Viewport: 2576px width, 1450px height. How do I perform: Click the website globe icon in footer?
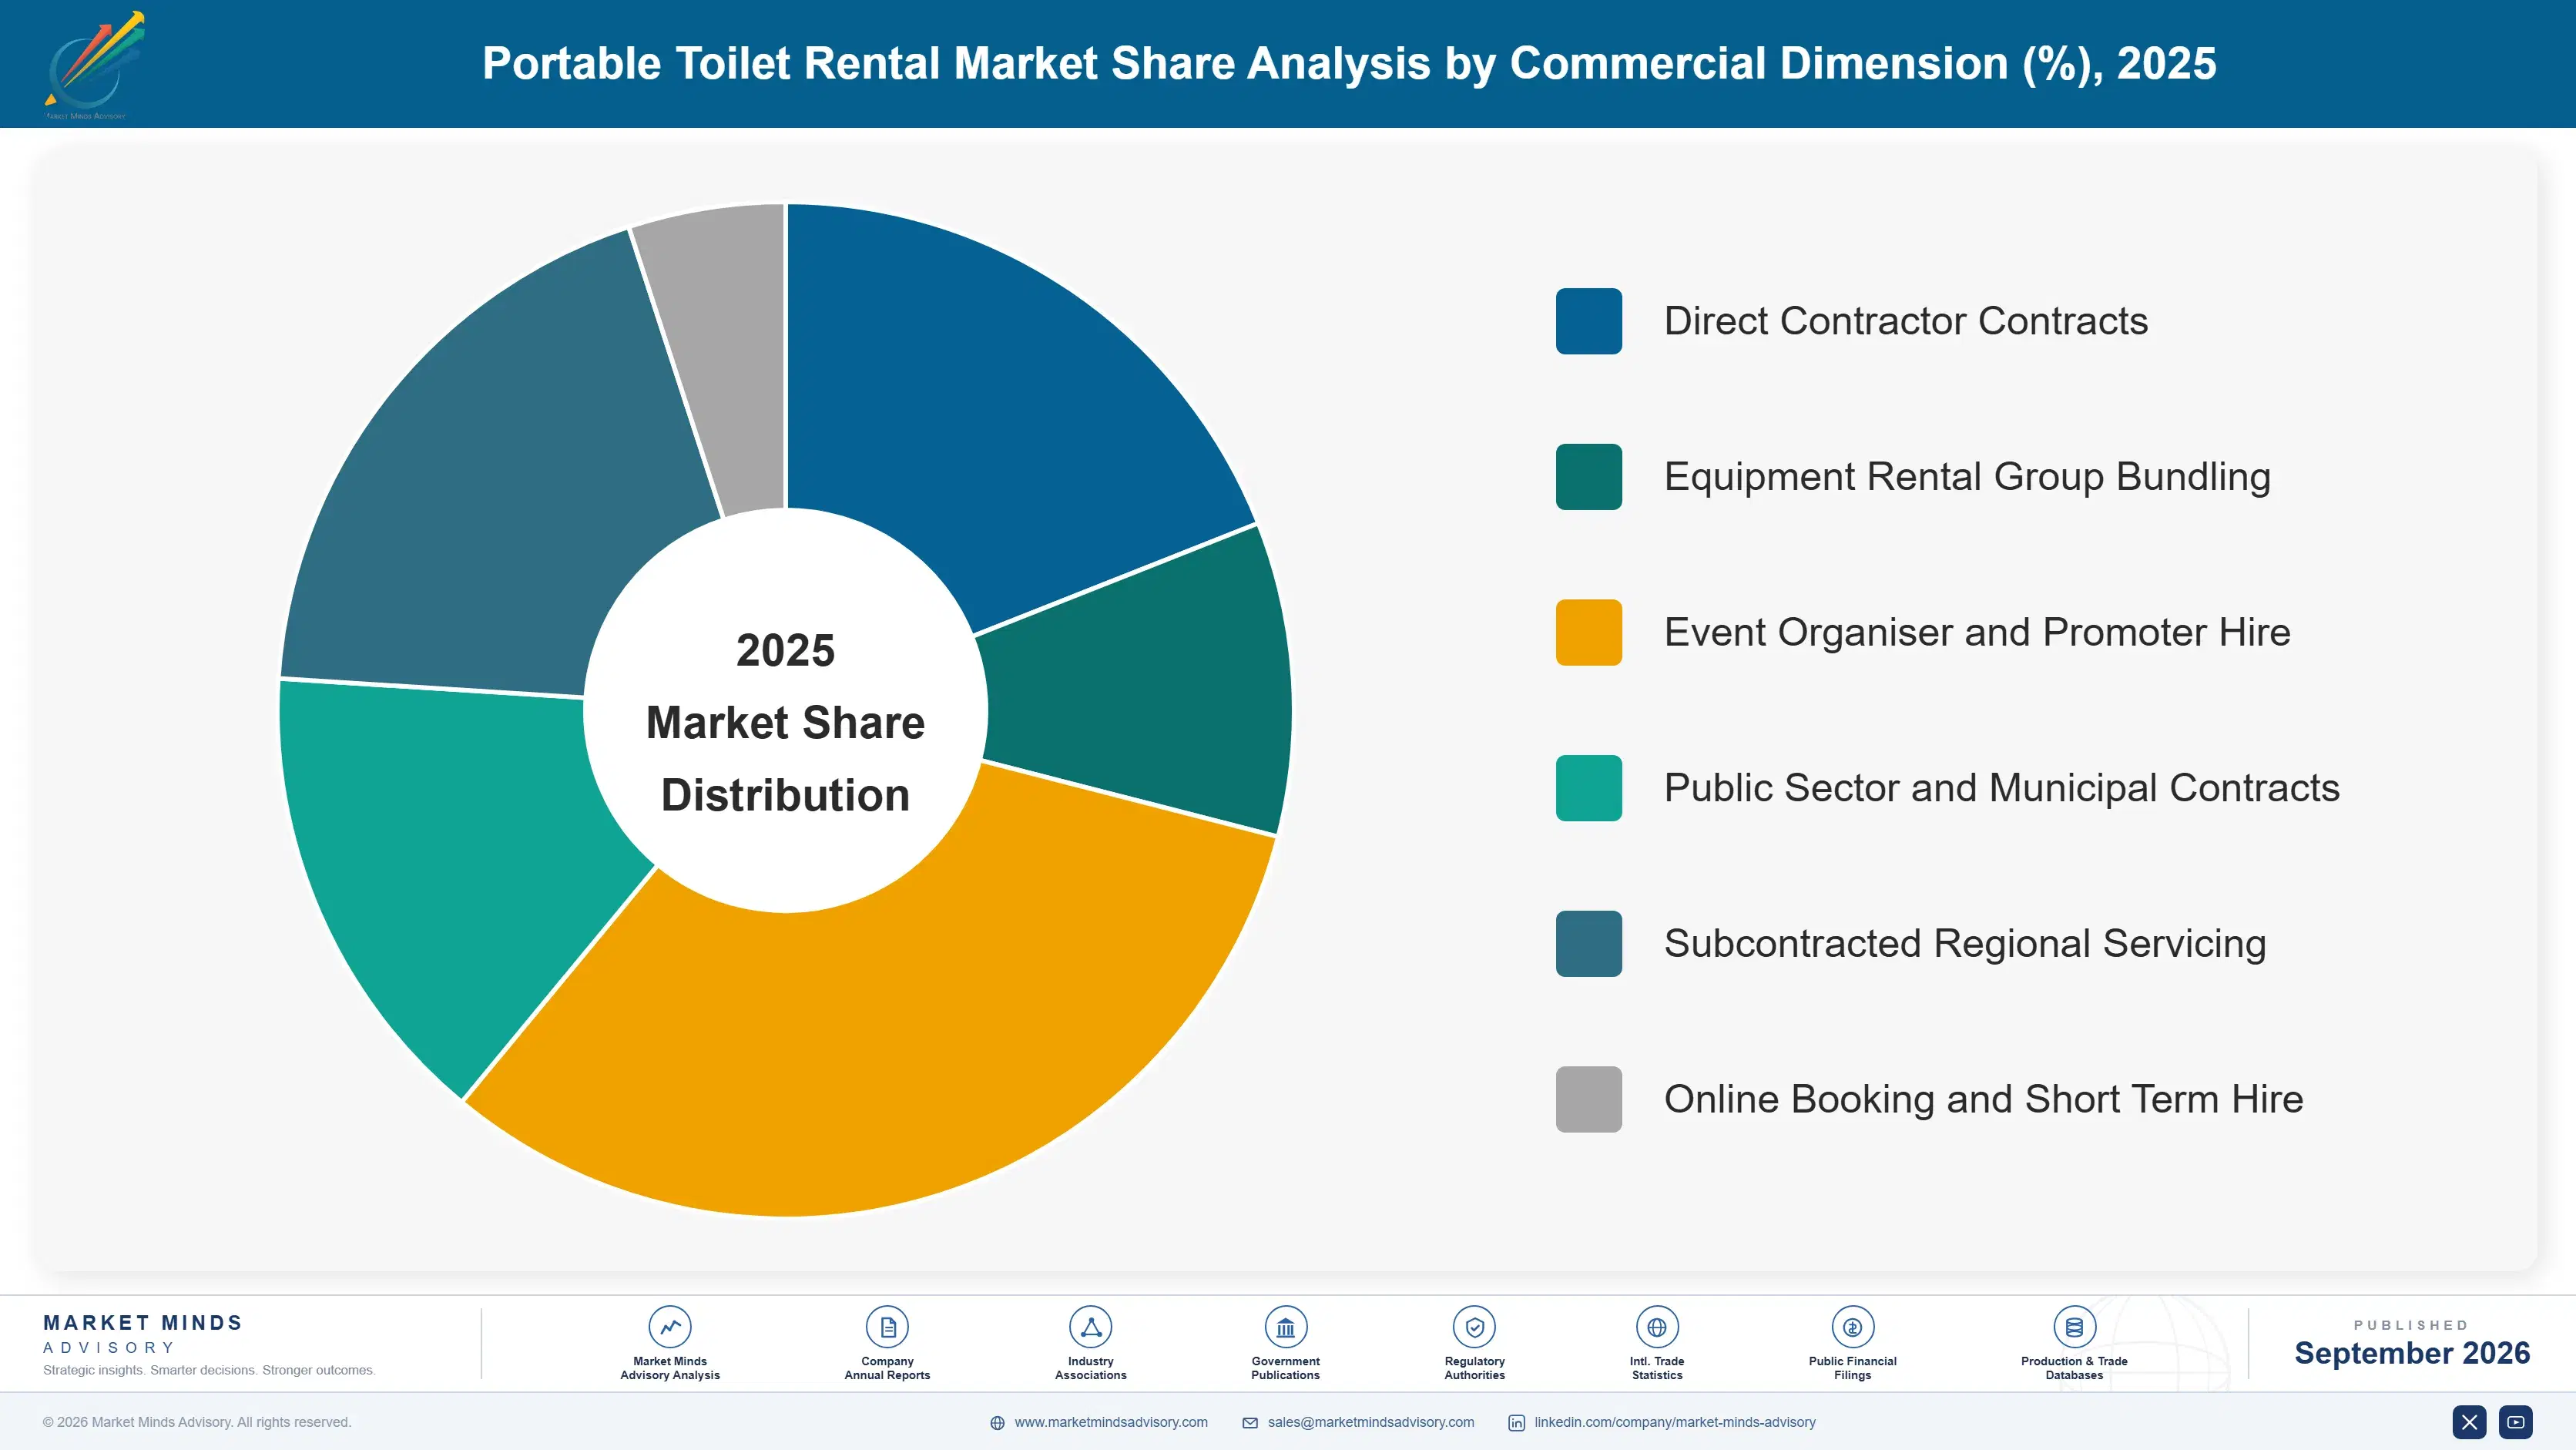point(997,1423)
